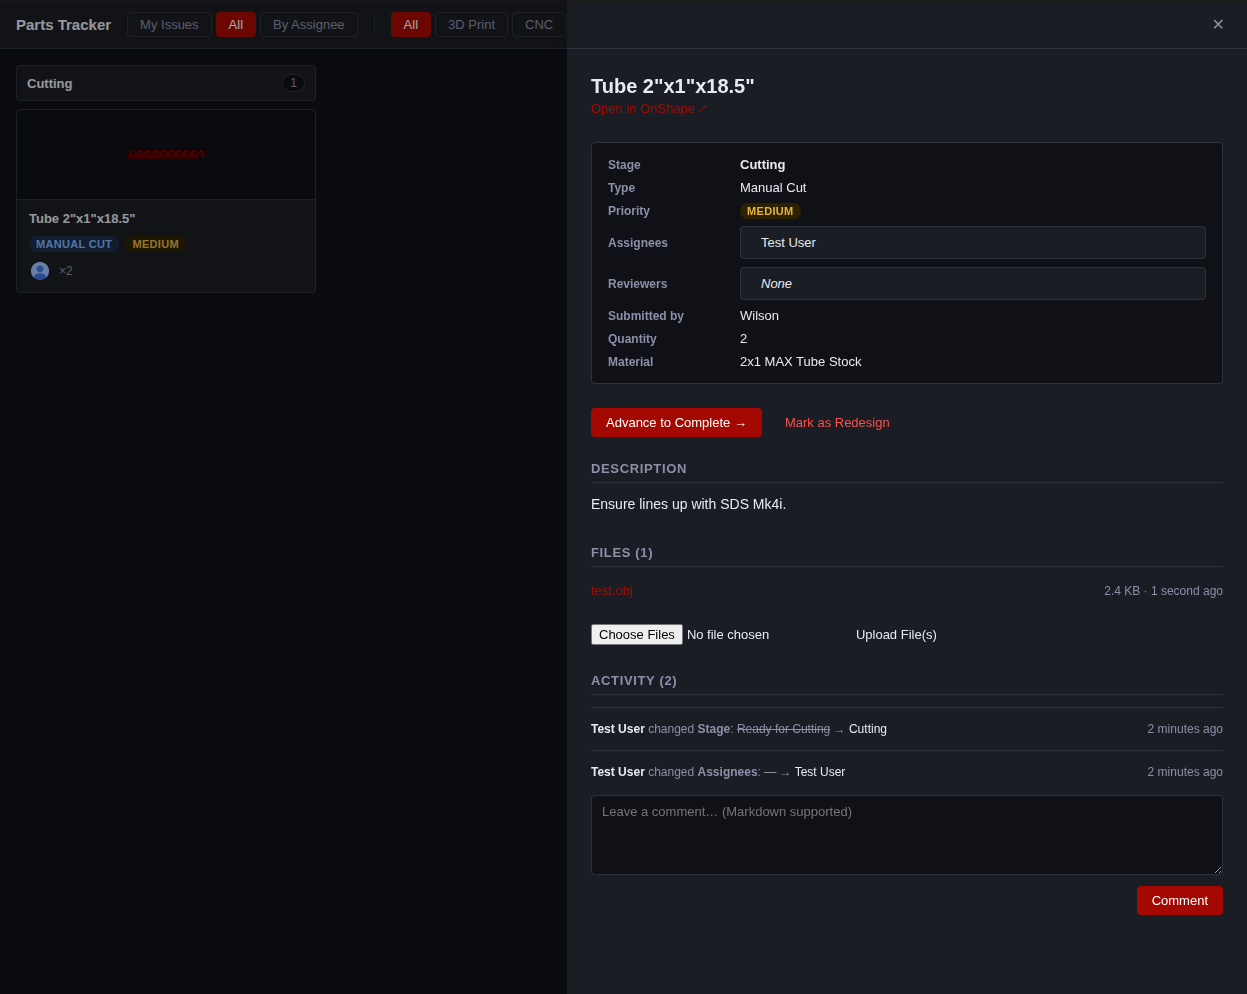
Task: Open the Reviewers selector showing None
Action: [972, 283]
